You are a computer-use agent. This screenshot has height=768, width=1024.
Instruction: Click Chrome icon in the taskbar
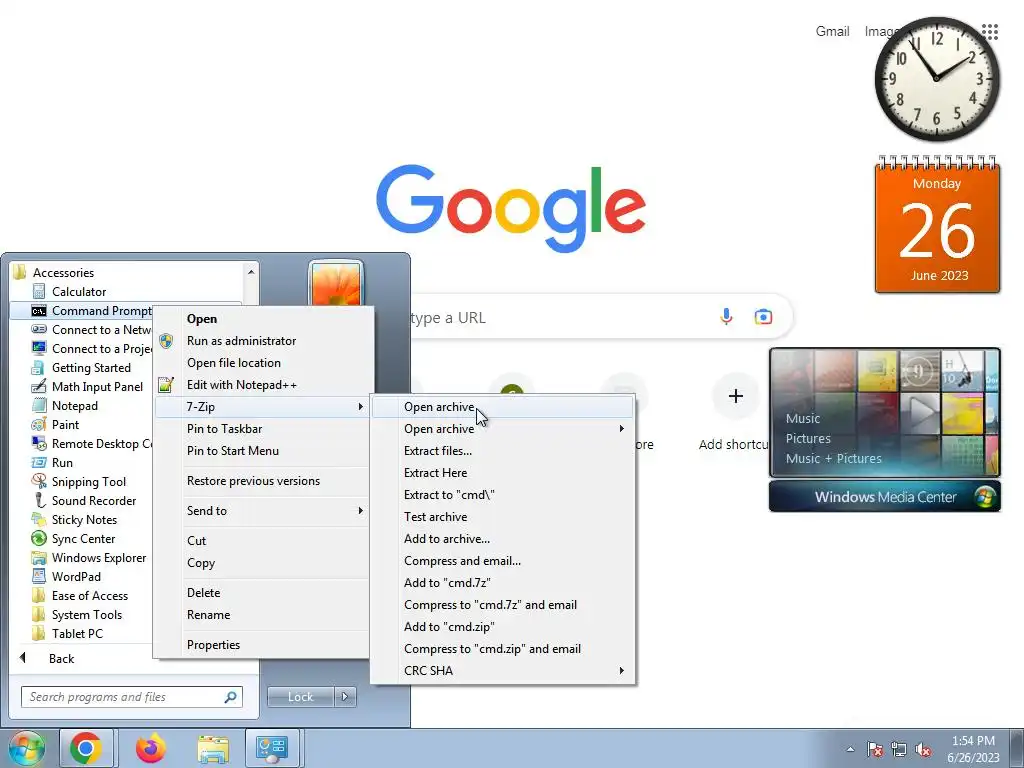click(x=86, y=748)
